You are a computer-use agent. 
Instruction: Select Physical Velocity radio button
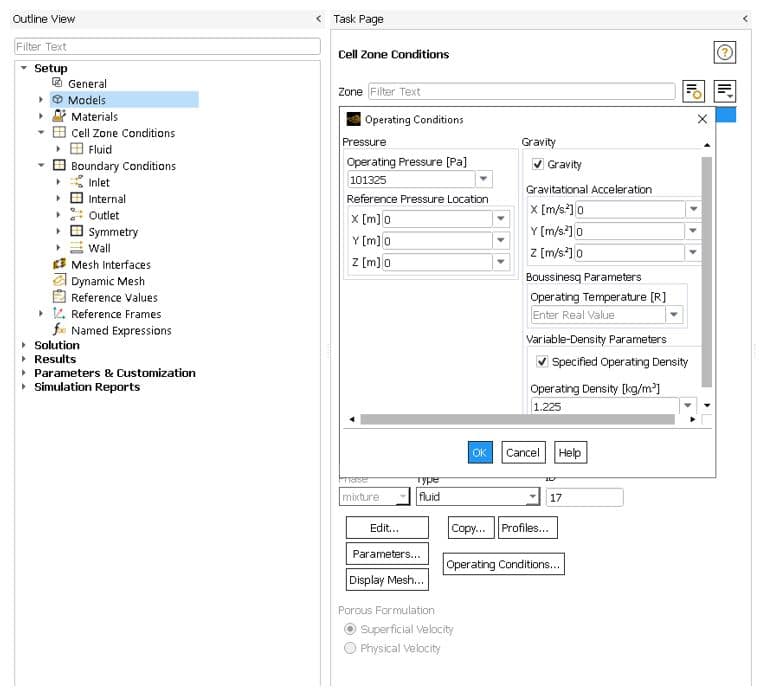(x=349, y=648)
